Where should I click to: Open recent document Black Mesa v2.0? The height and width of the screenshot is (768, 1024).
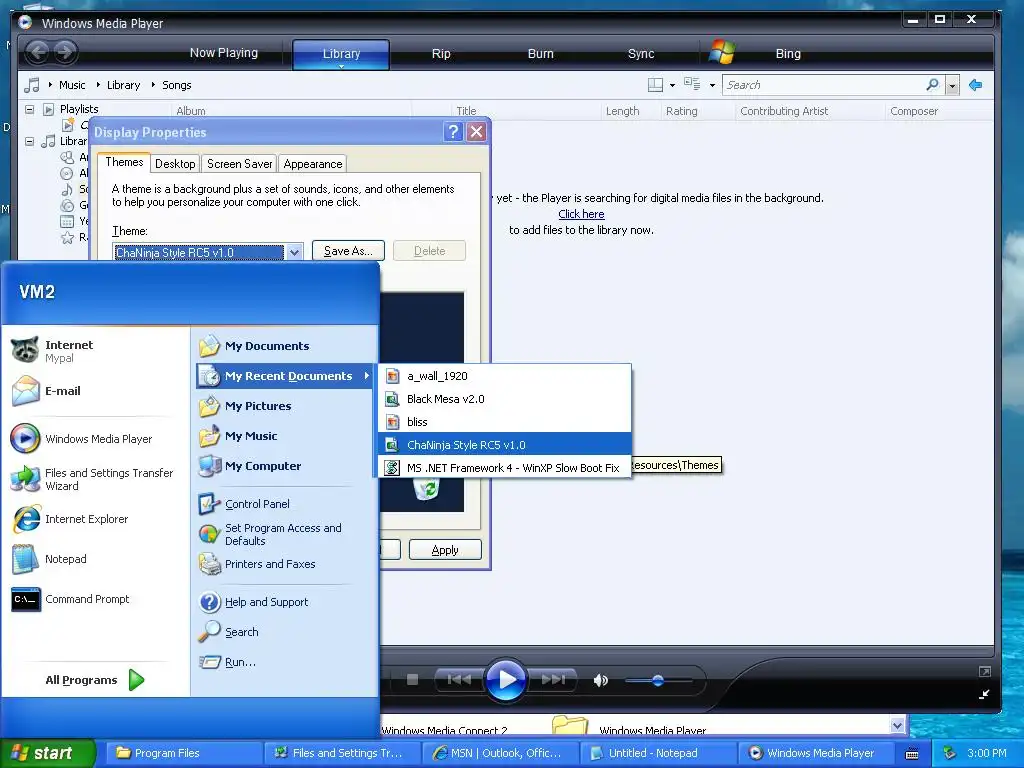click(x=505, y=399)
